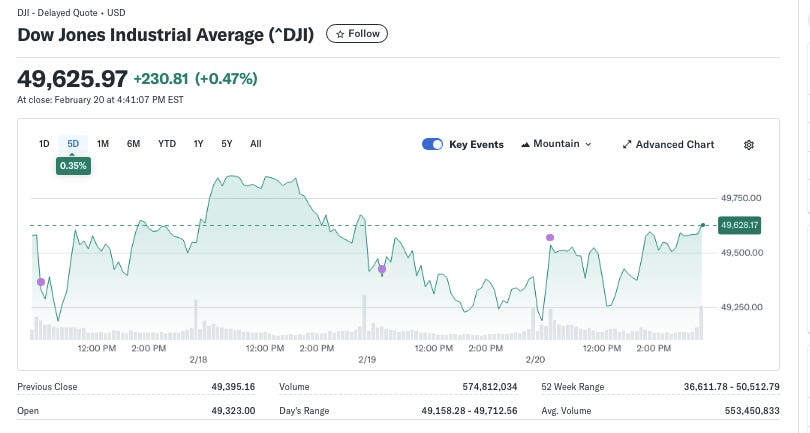Click the purple key event marker near 2/20
The image size is (810, 433).
point(550,238)
